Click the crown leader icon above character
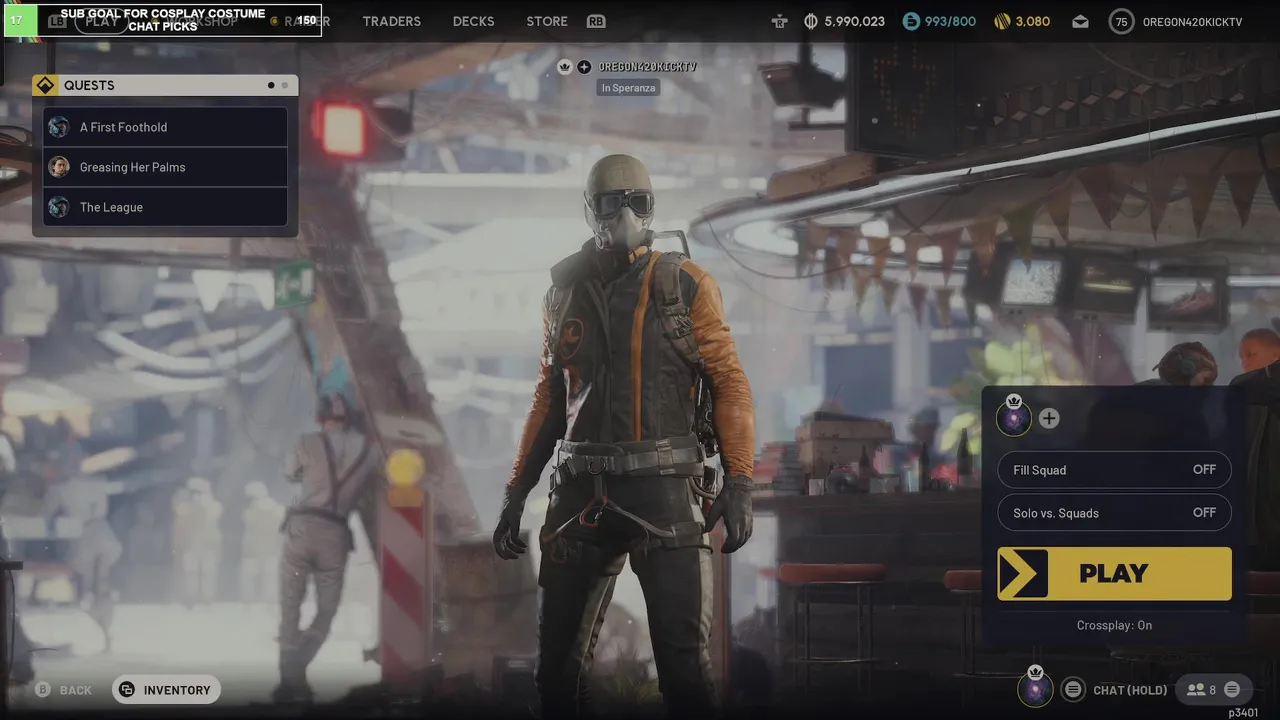Screen dimensions: 1280x720 click(x=565, y=67)
